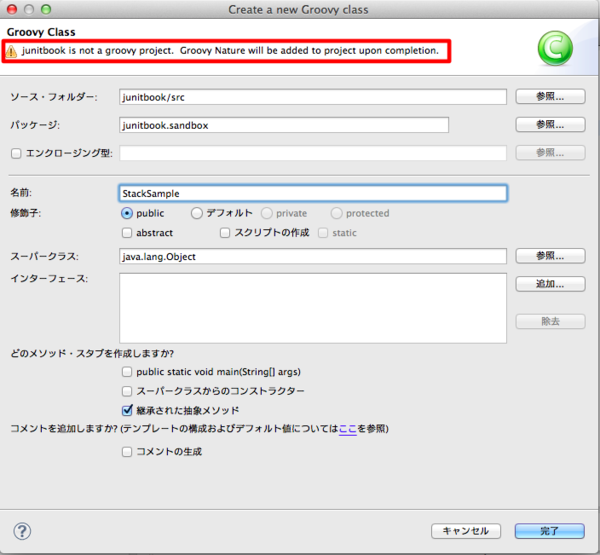The image size is (600, 555).
Task: Click the name field containing StackSample
Action: click(x=313, y=193)
